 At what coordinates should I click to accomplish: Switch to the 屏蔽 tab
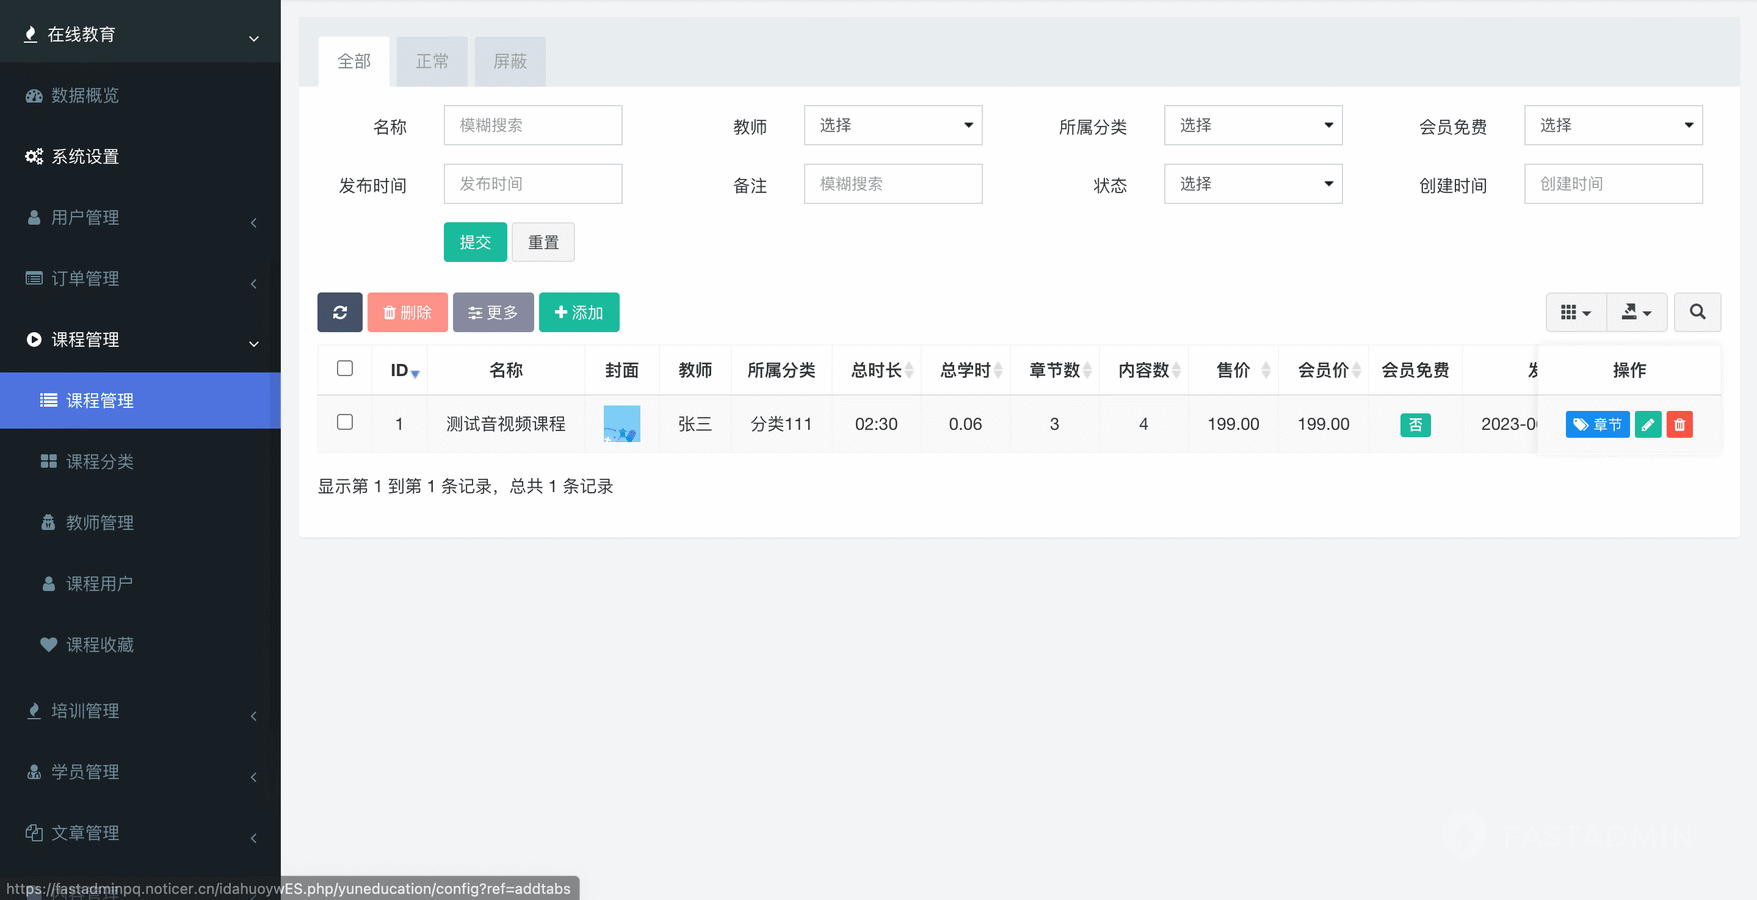coord(510,62)
